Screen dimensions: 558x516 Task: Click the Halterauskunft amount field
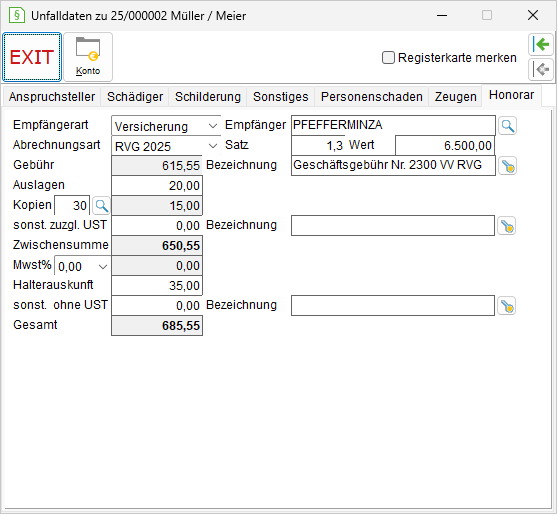157,285
